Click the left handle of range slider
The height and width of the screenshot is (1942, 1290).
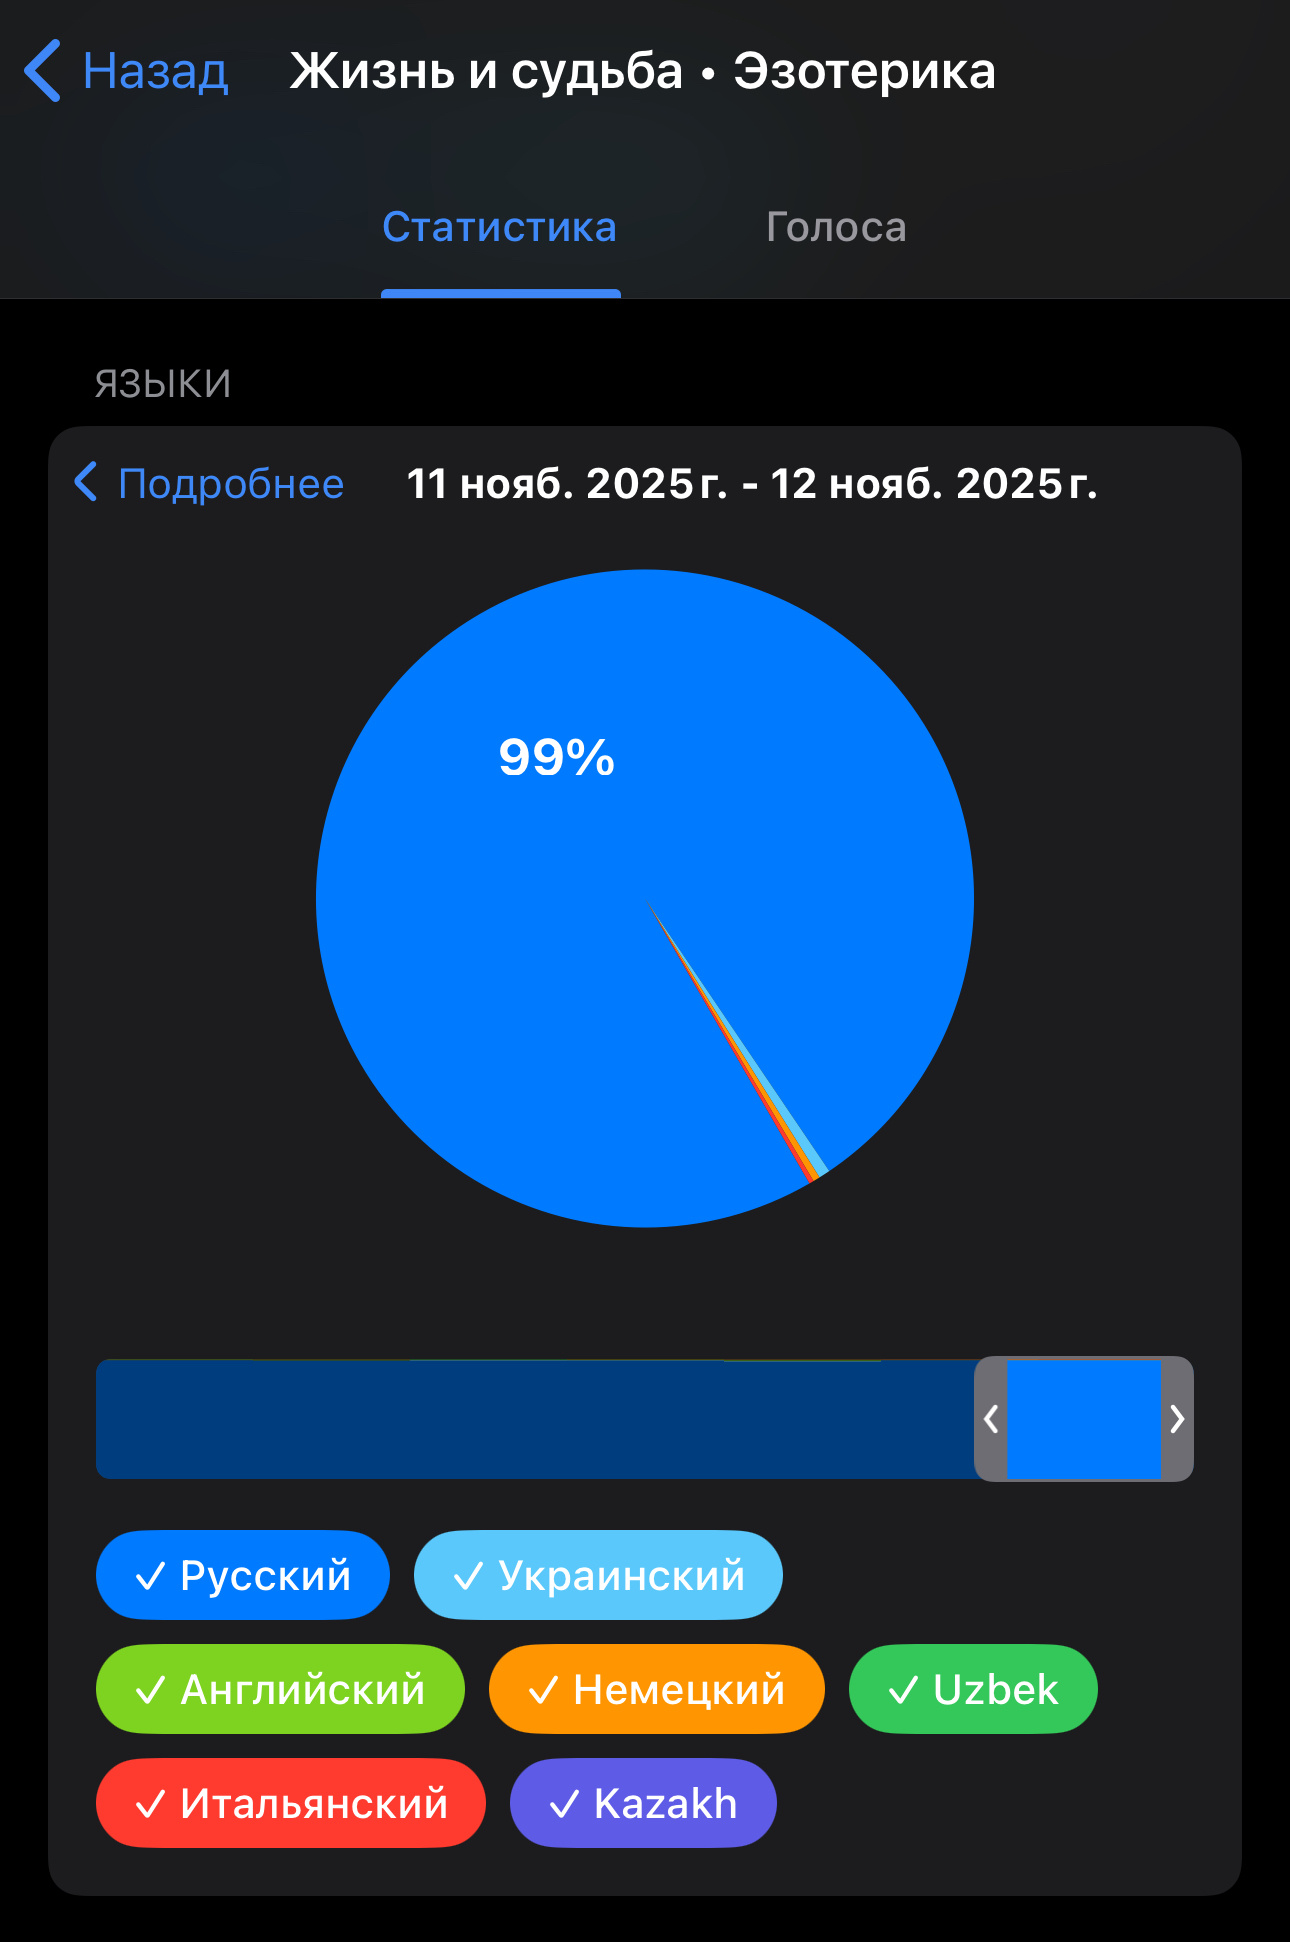pyautogui.click(x=991, y=1419)
